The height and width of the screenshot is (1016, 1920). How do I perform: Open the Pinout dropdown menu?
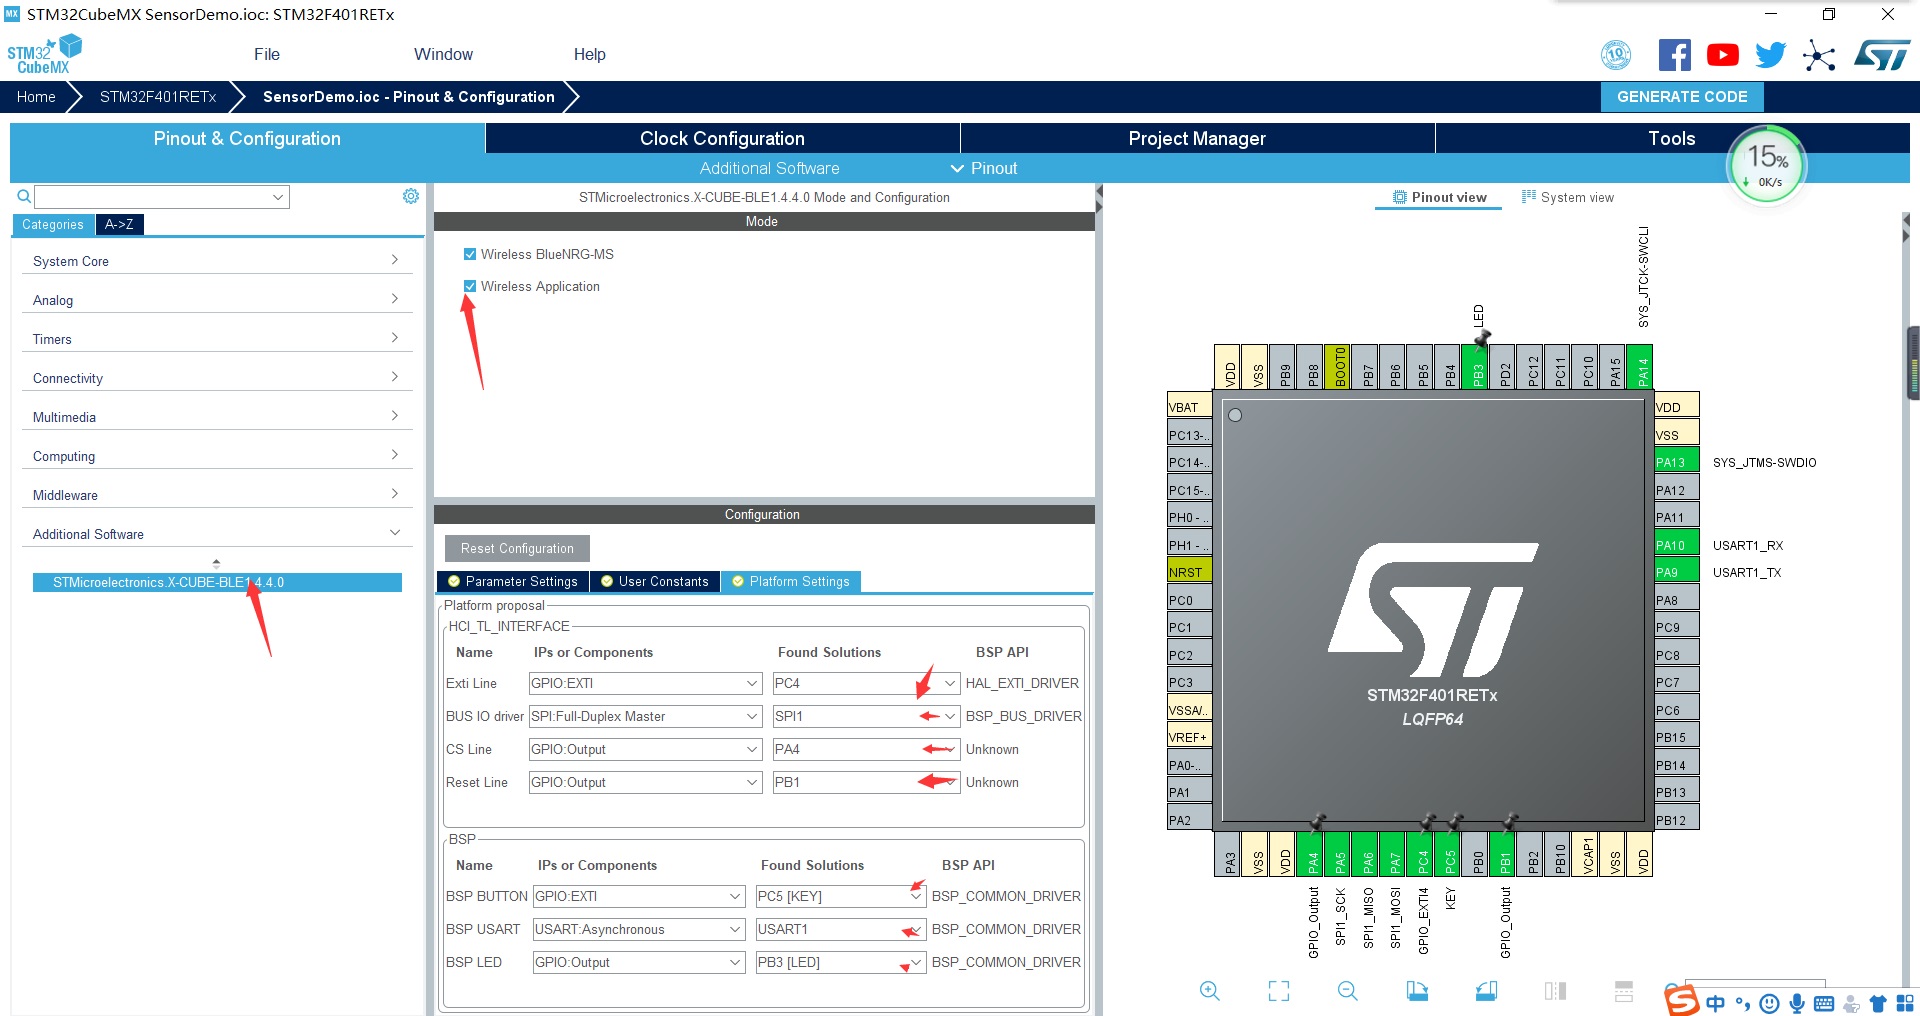click(x=984, y=168)
